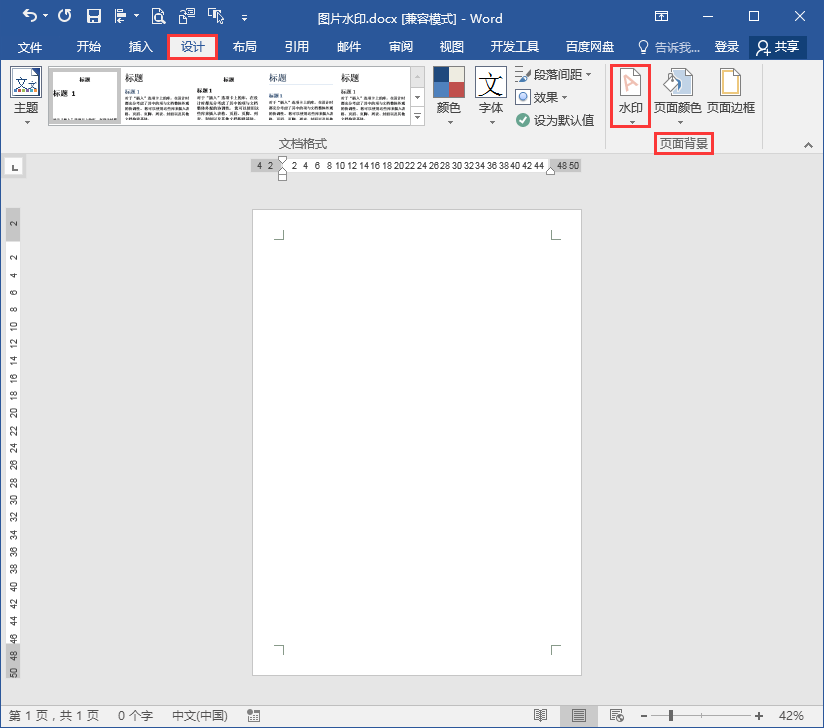Screen dimensions: 824x728
Task: Select the third document format thumbnail
Action: (228, 96)
